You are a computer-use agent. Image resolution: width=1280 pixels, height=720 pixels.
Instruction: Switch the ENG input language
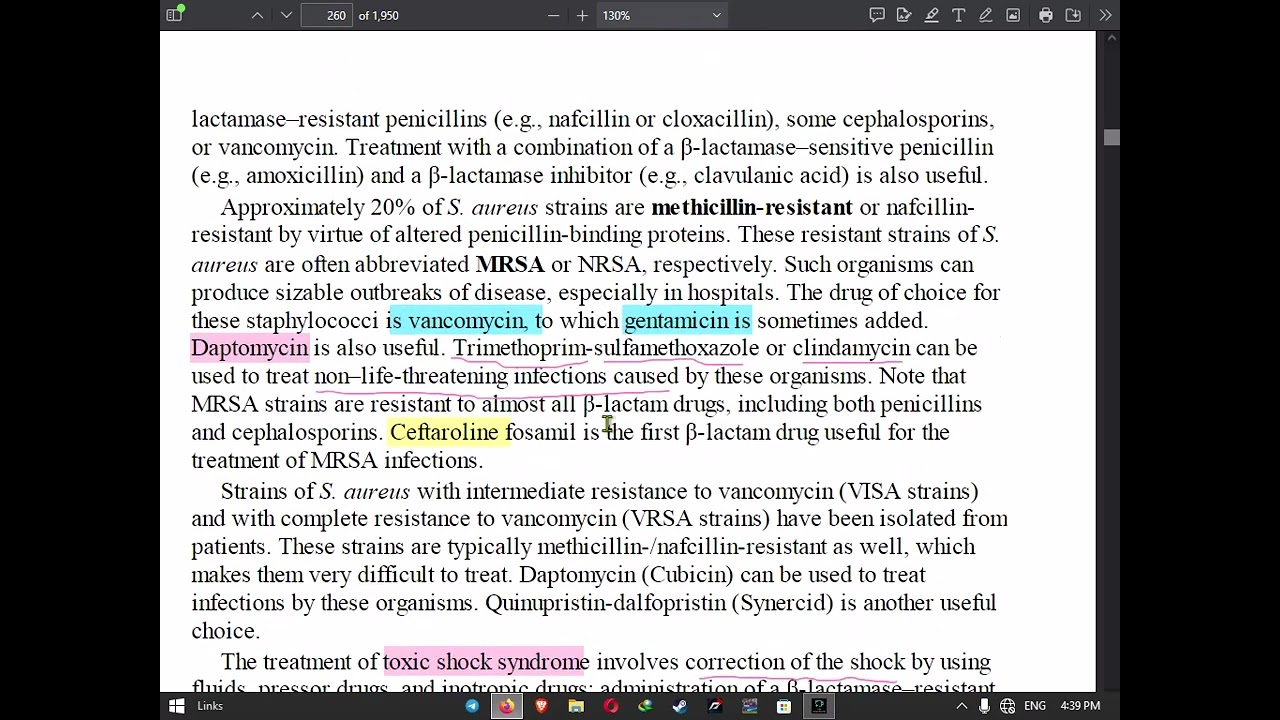[x=1035, y=706]
